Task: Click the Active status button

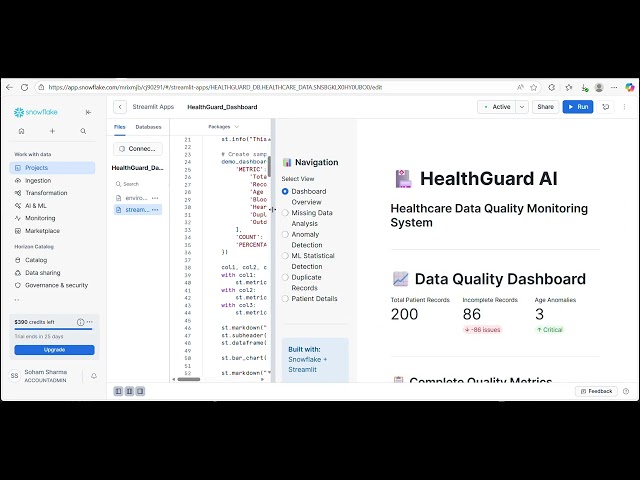Action: (496, 107)
